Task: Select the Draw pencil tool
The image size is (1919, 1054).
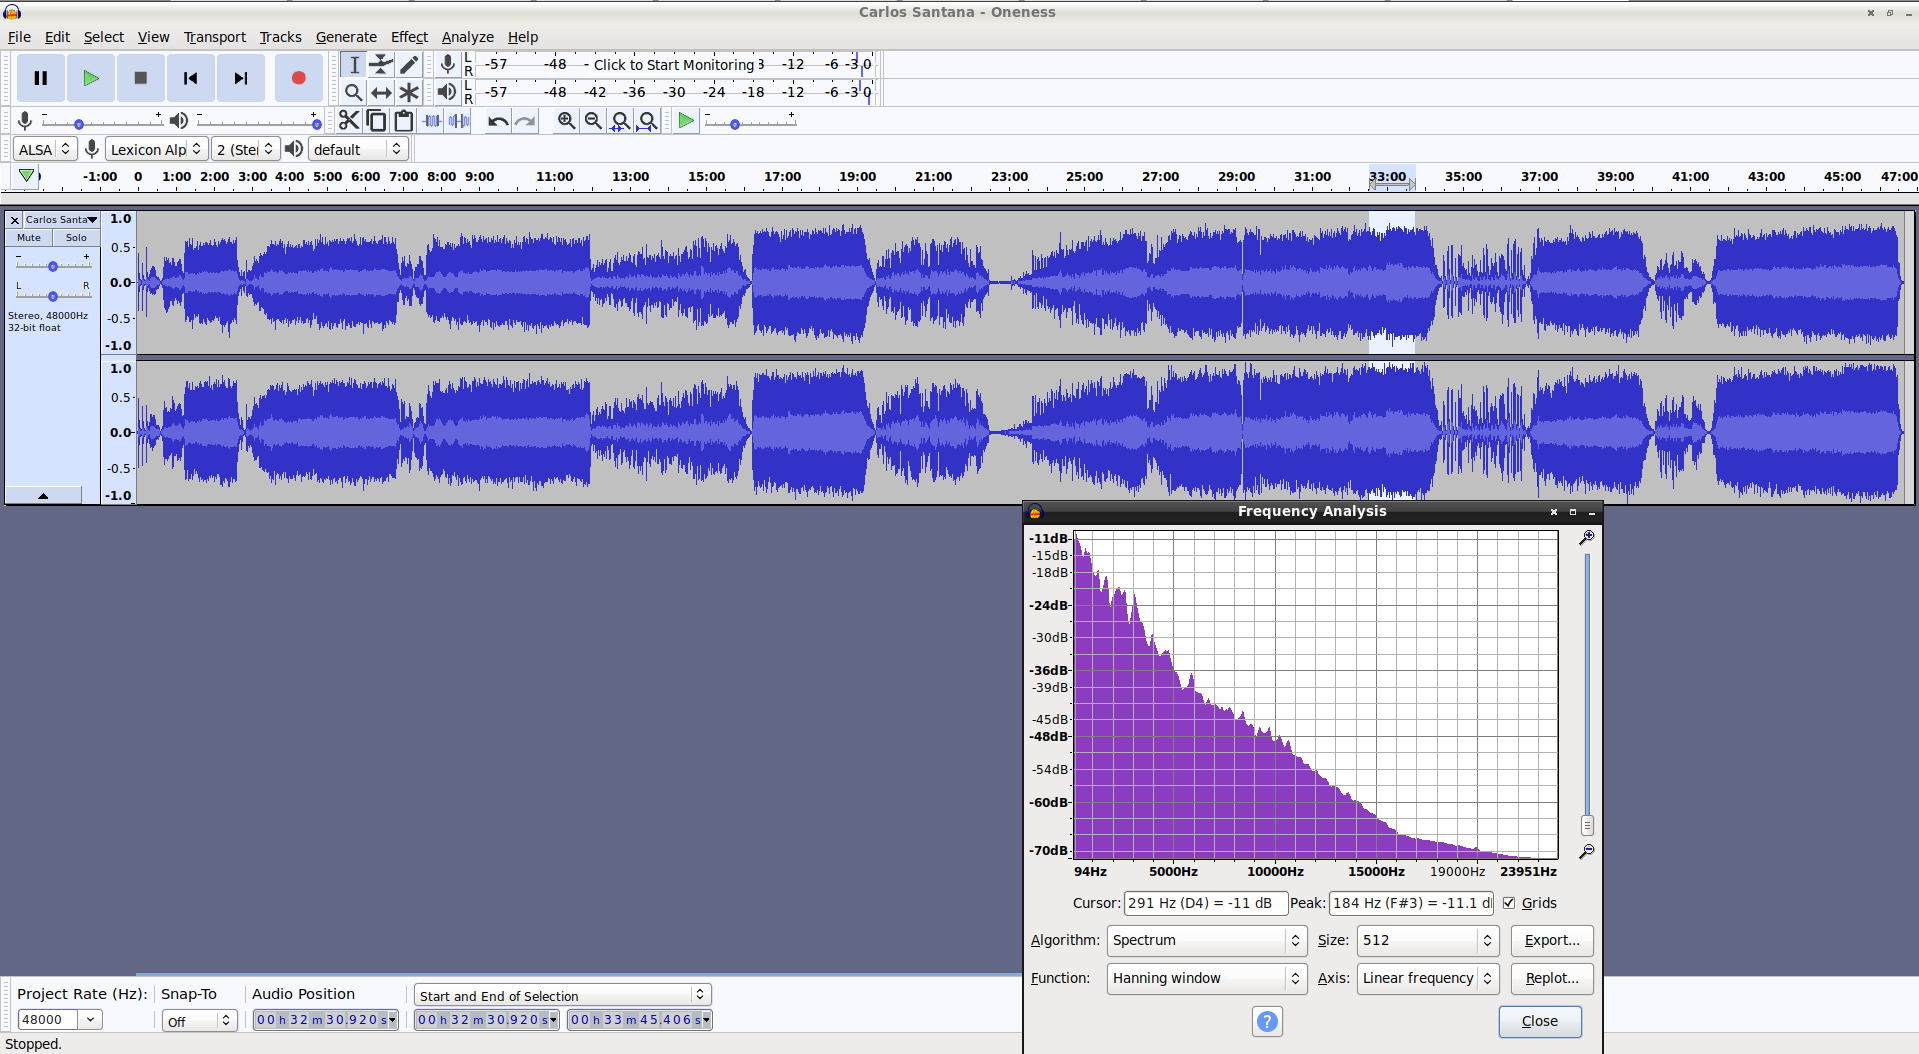Action: pyautogui.click(x=409, y=65)
